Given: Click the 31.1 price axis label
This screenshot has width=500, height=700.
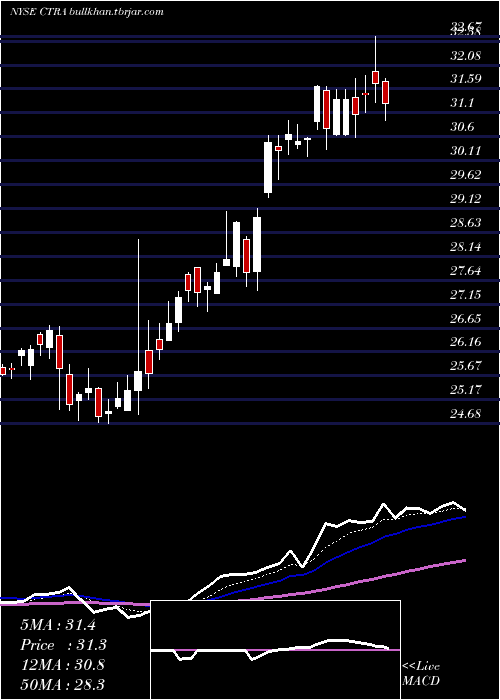Looking at the screenshot, I should click(x=462, y=103).
